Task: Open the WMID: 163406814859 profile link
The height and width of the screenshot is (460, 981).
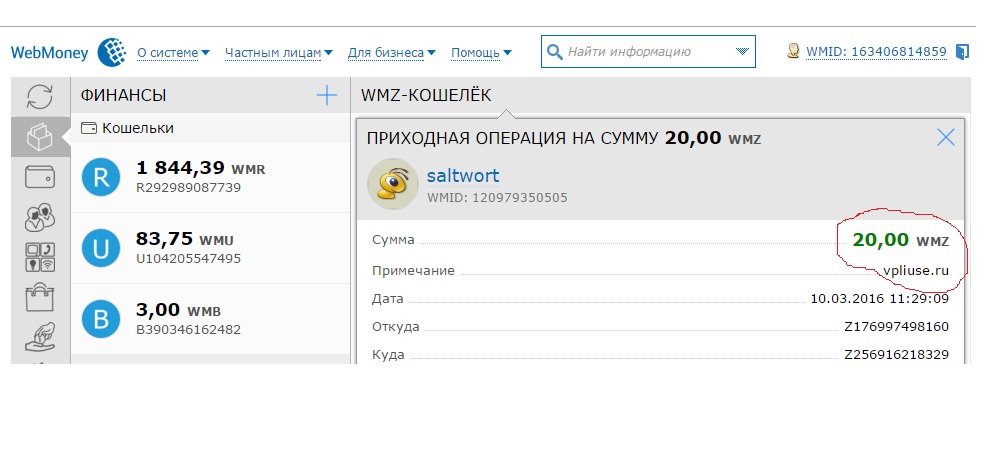Action: 876,52
